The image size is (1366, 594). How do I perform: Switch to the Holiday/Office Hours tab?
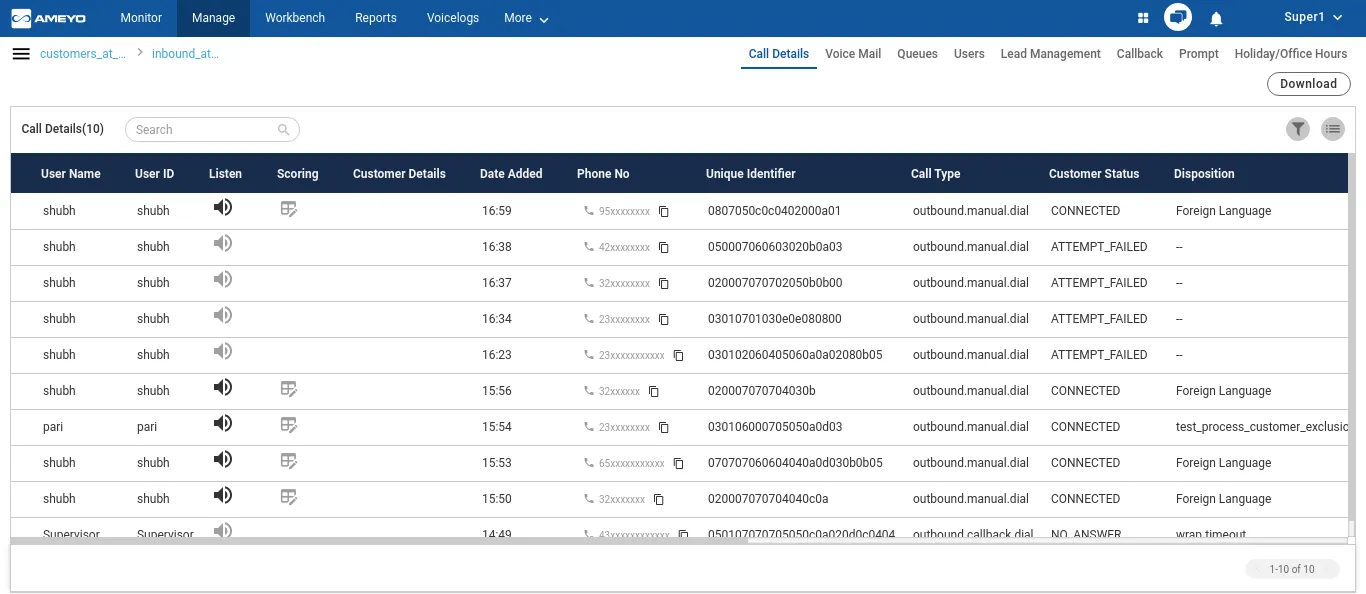[x=1291, y=54]
